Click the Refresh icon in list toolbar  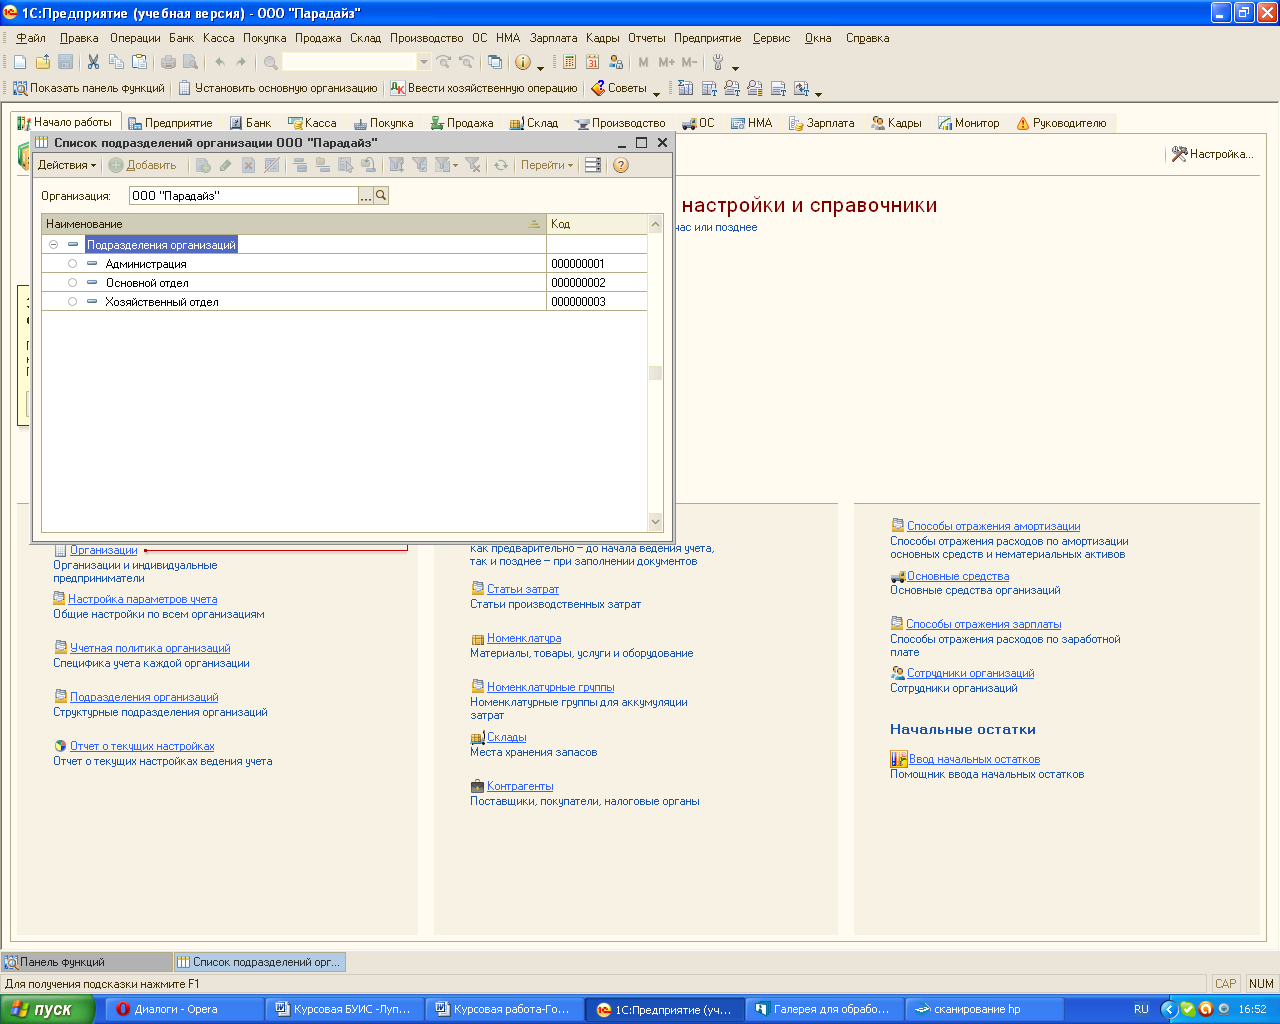click(501, 165)
